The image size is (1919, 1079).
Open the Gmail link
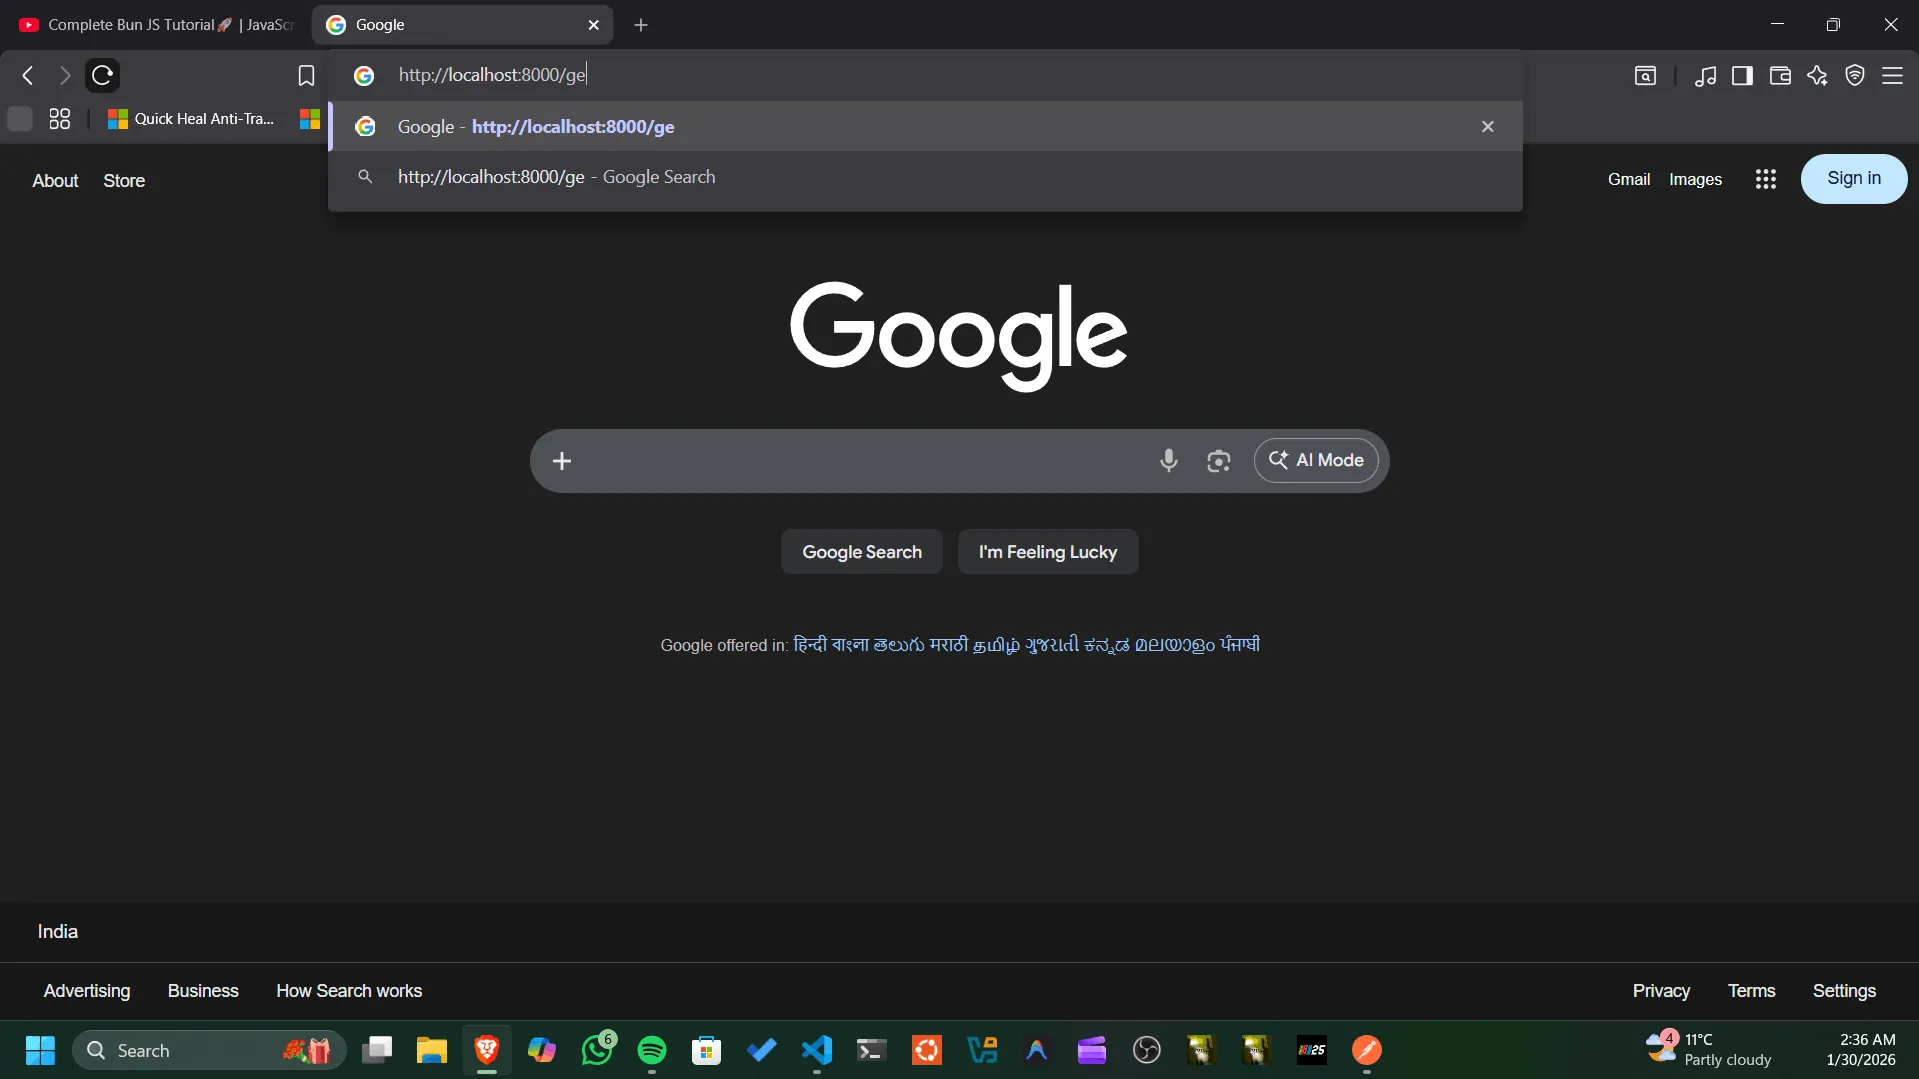pyautogui.click(x=1628, y=180)
